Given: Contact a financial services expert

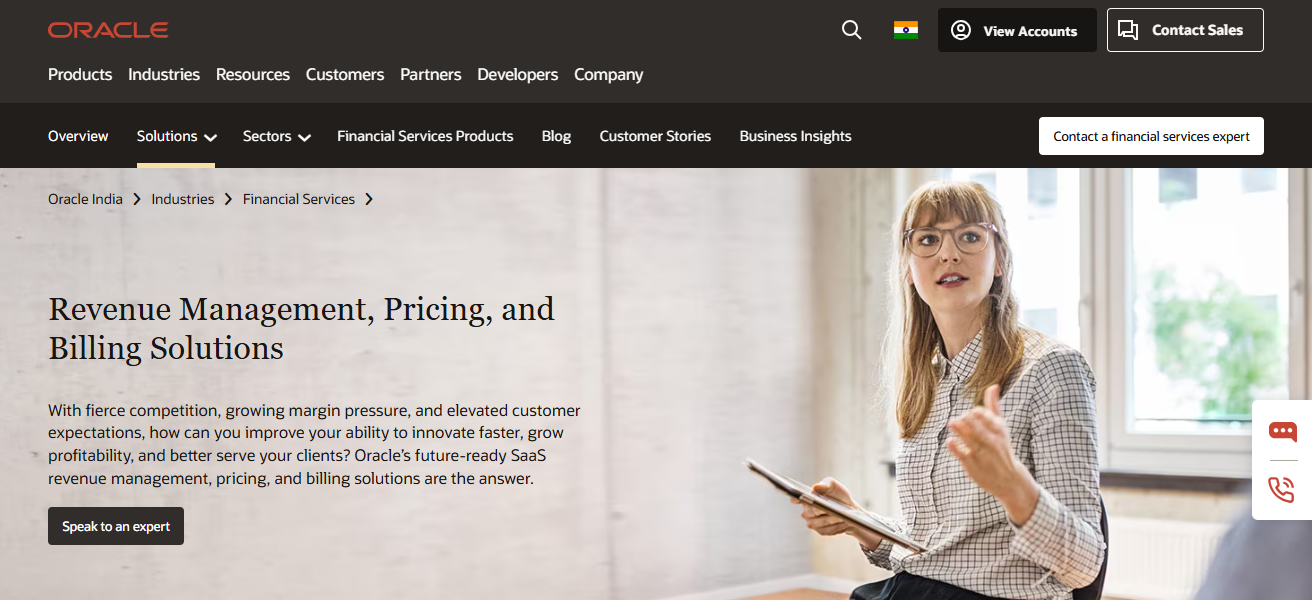Looking at the screenshot, I should [1150, 135].
